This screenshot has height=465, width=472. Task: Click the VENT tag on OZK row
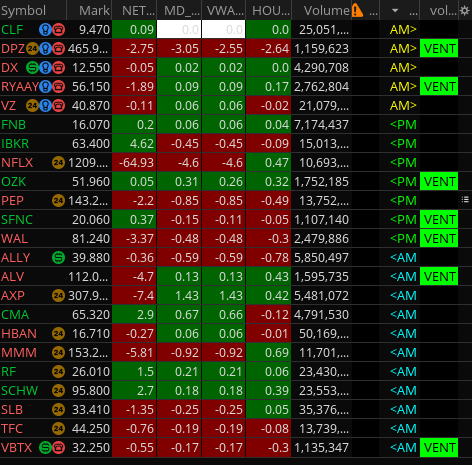[x=439, y=182]
